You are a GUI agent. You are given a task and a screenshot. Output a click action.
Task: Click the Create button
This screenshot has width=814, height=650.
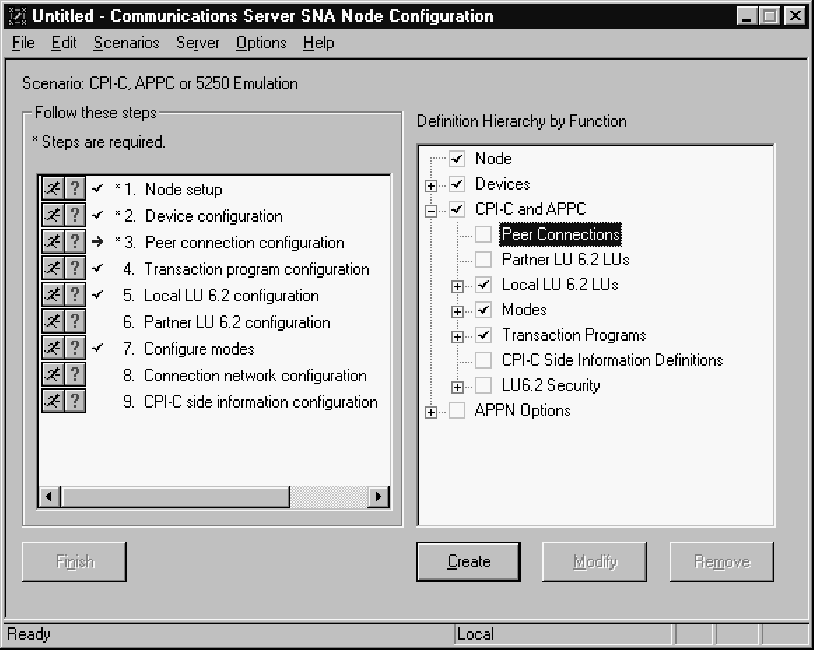pos(468,562)
